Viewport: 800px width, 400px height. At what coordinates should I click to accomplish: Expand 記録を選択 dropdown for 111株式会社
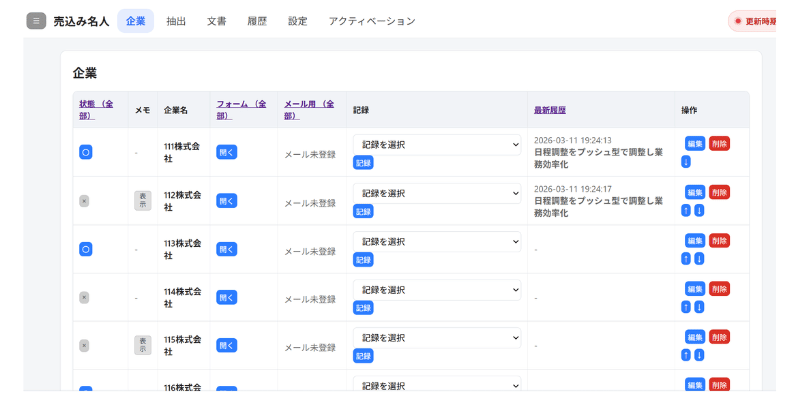point(437,145)
